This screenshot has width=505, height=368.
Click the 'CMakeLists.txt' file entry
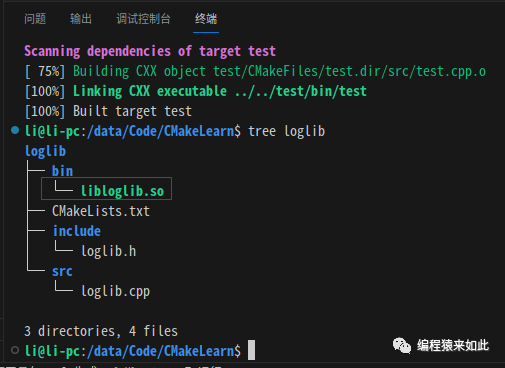point(101,211)
